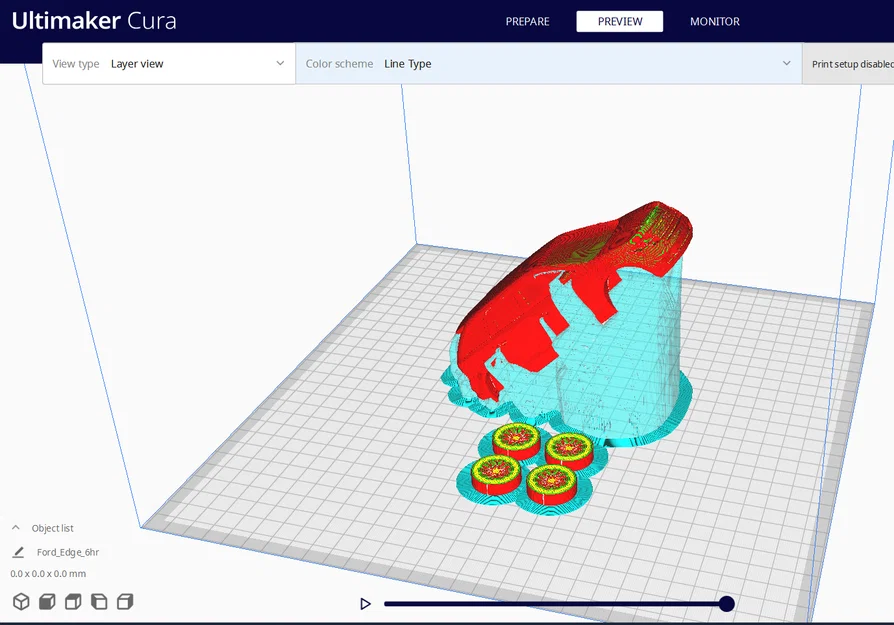Open the Color scheme Line Type dropdown
The width and height of the screenshot is (894, 625).
(x=548, y=64)
